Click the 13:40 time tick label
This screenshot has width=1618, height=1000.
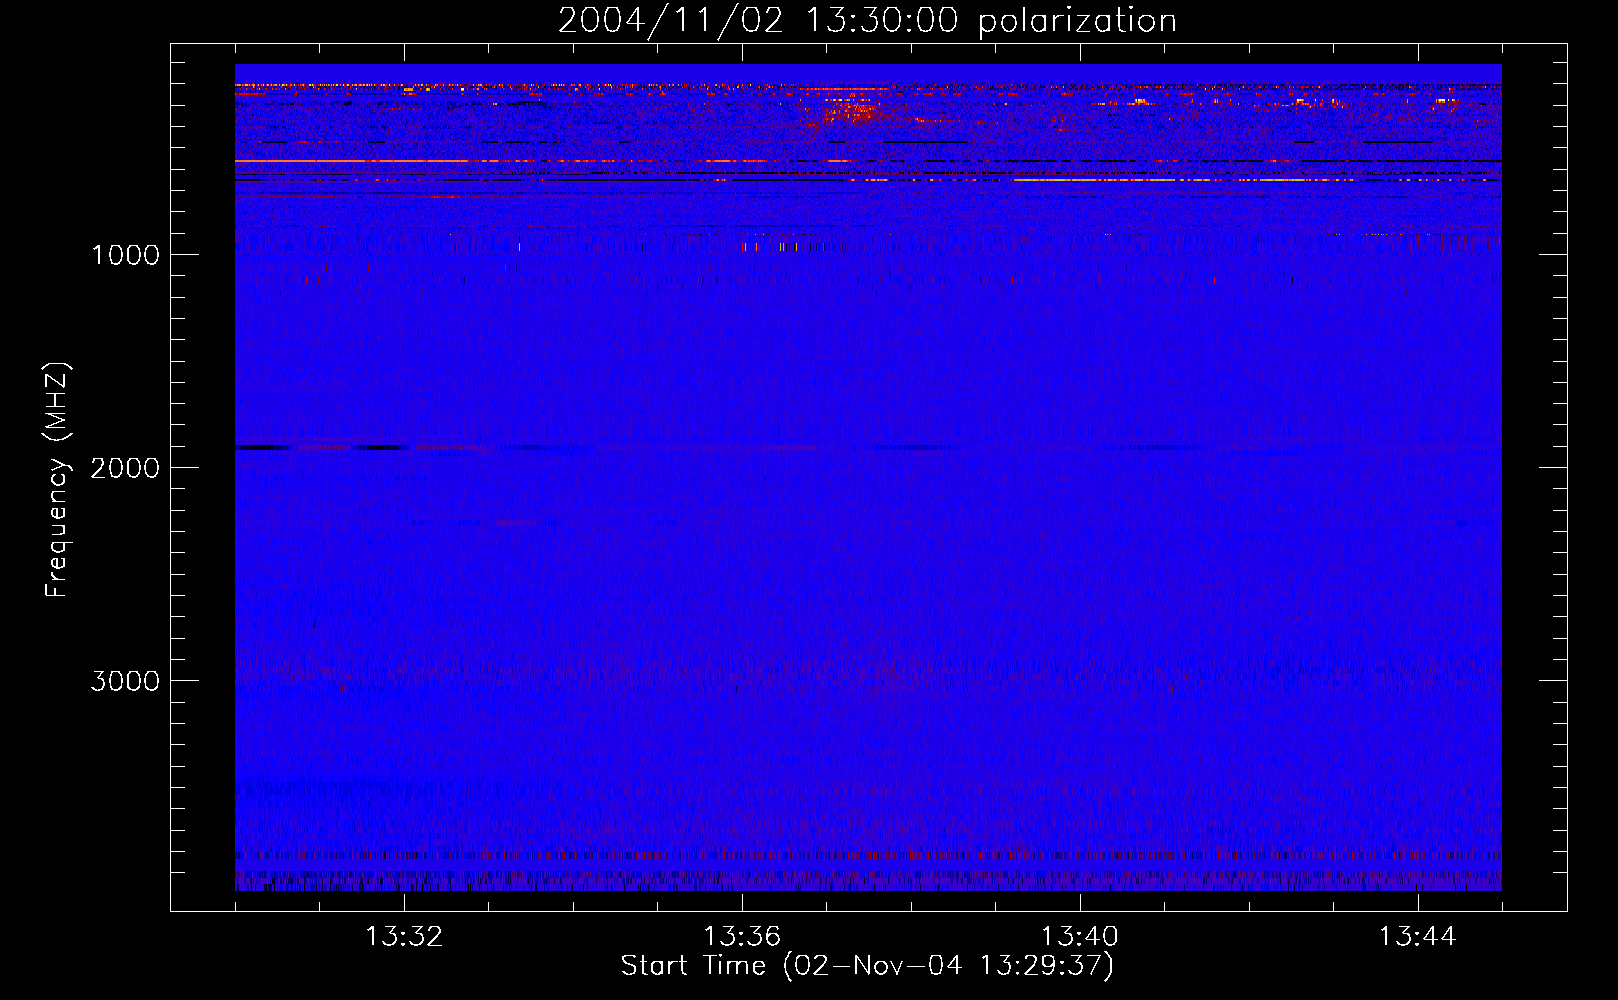point(1080,937)
